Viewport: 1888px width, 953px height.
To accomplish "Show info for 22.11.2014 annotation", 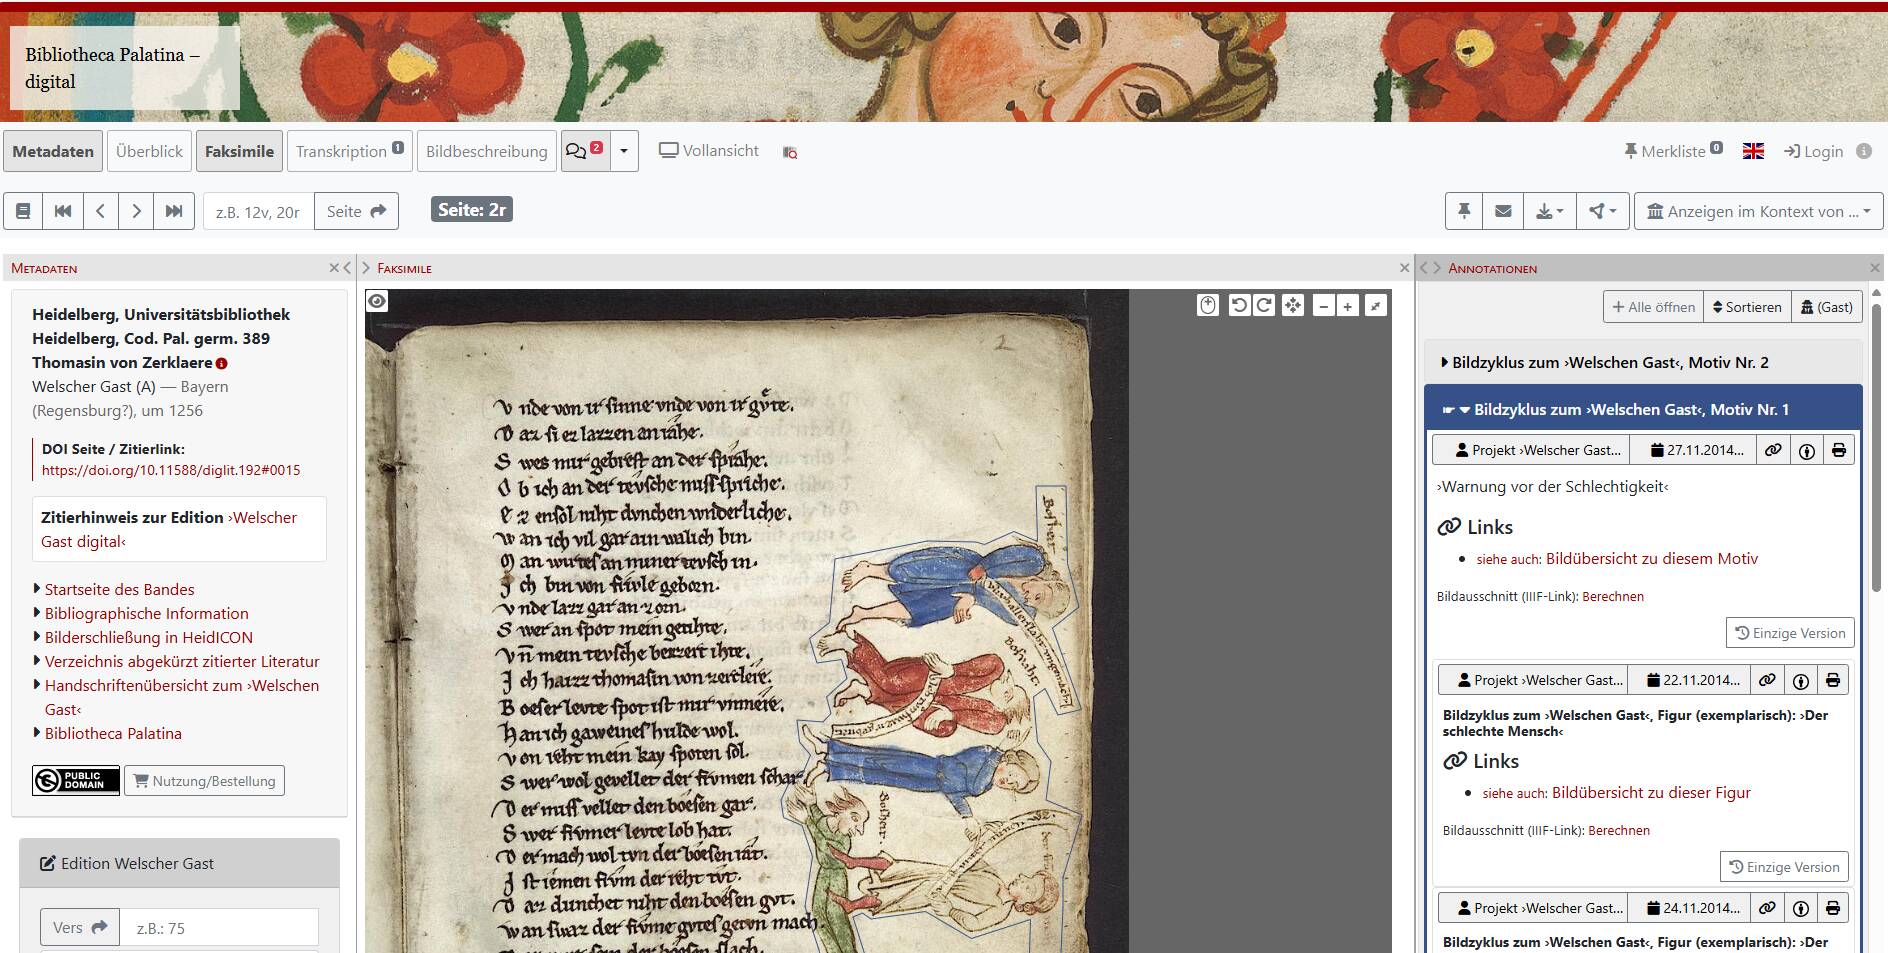I will point(1800,680).
